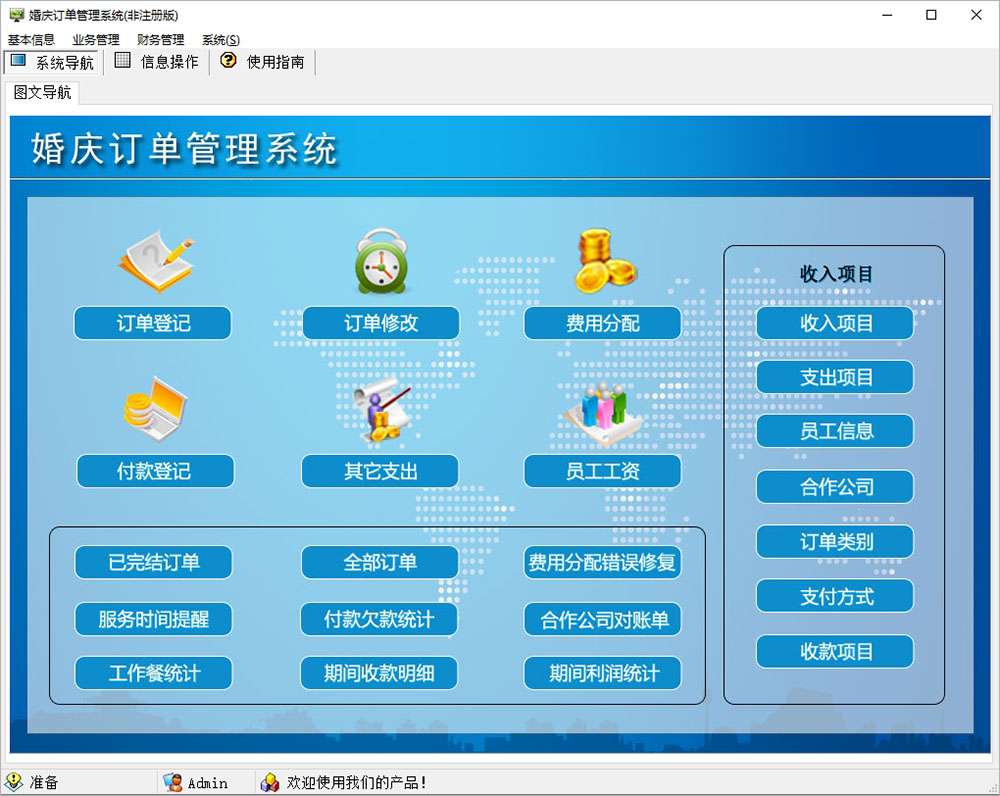
Task: Open the 使用指南 toolbar label
Action: (276, 62)
